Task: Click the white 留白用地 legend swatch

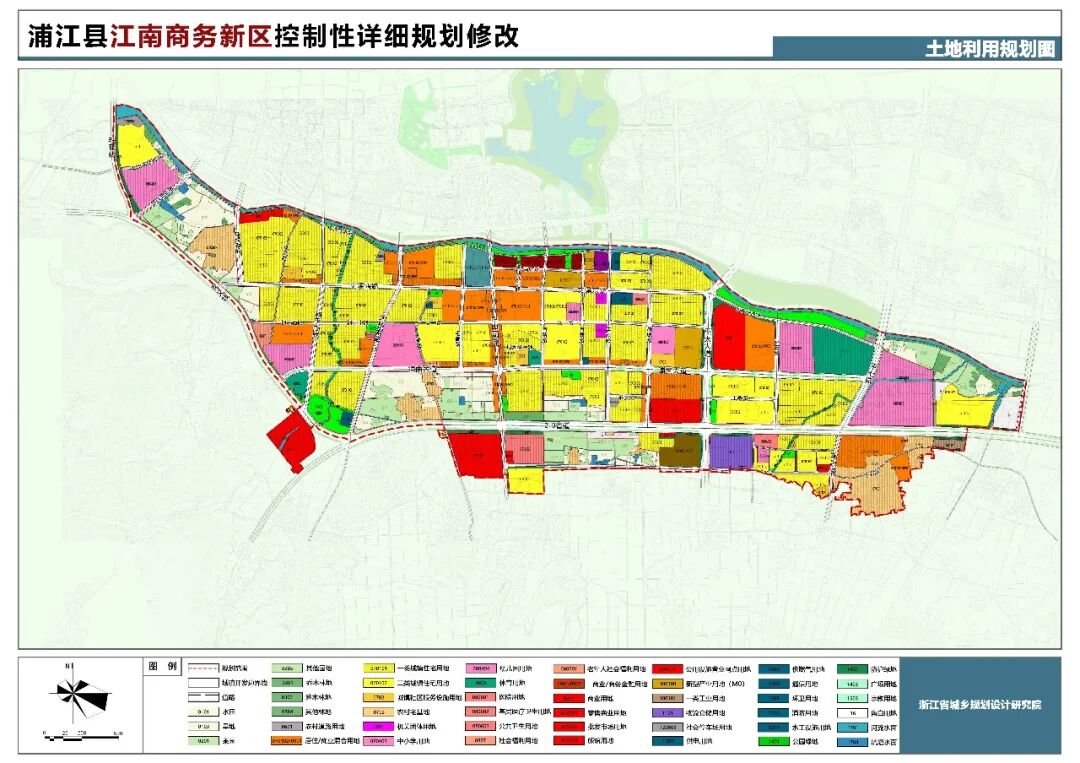Action: [x=851, y=712]
